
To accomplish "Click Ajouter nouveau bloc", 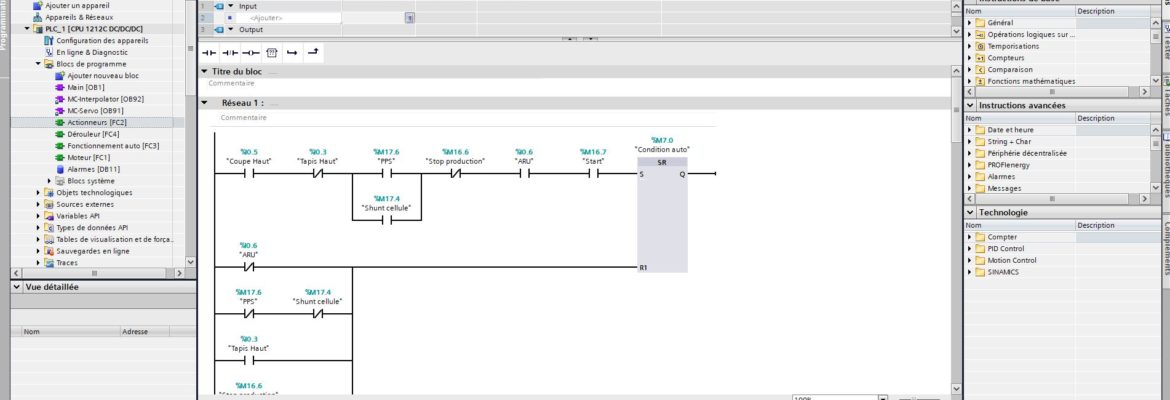I will (103, 75).
